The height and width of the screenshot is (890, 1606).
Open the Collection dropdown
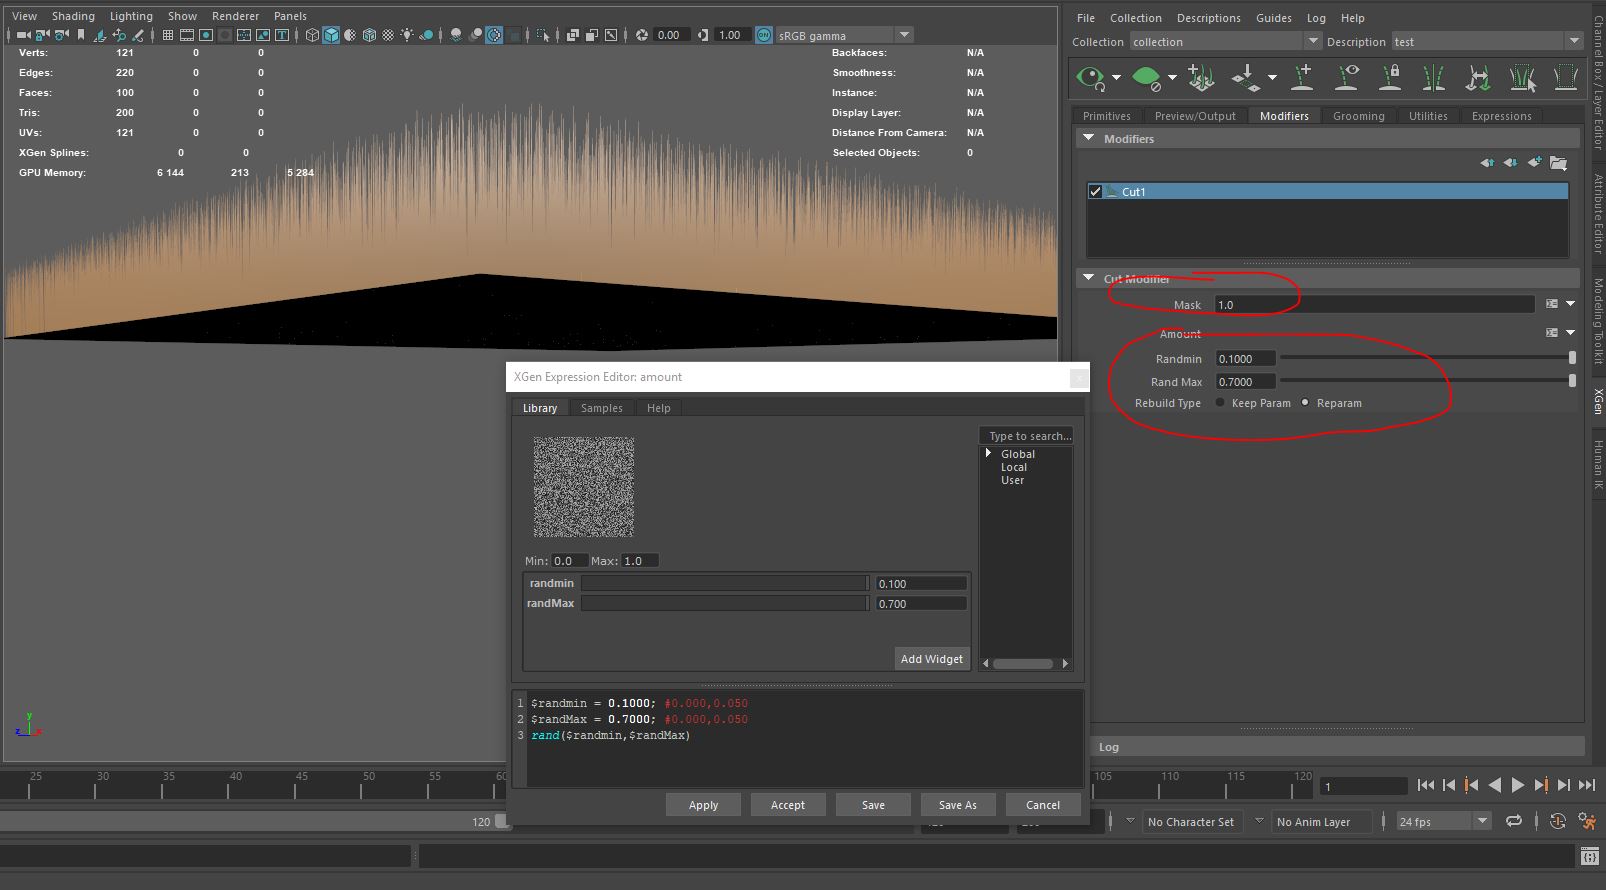click(x=1226, y=42)
